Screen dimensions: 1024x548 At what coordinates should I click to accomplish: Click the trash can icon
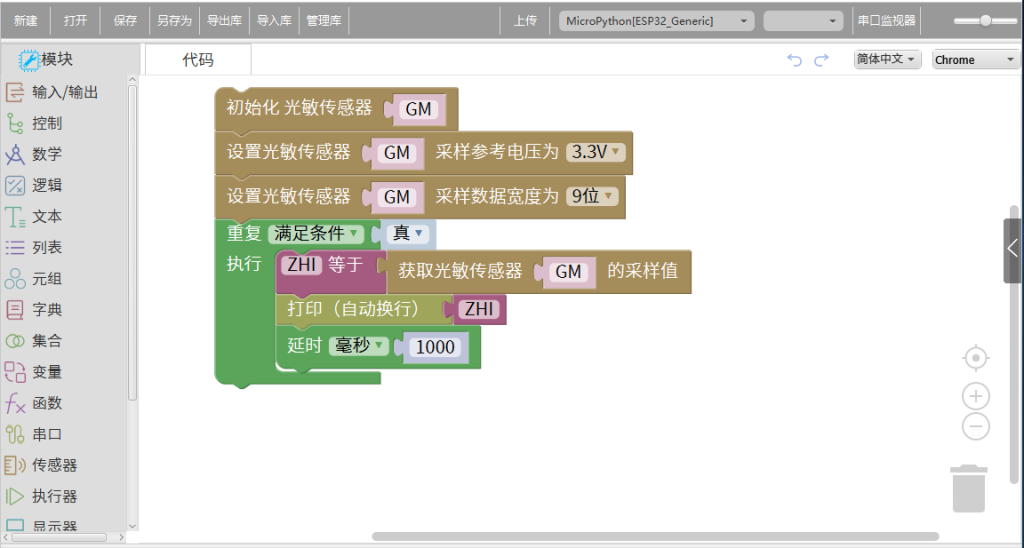[968, 488]
